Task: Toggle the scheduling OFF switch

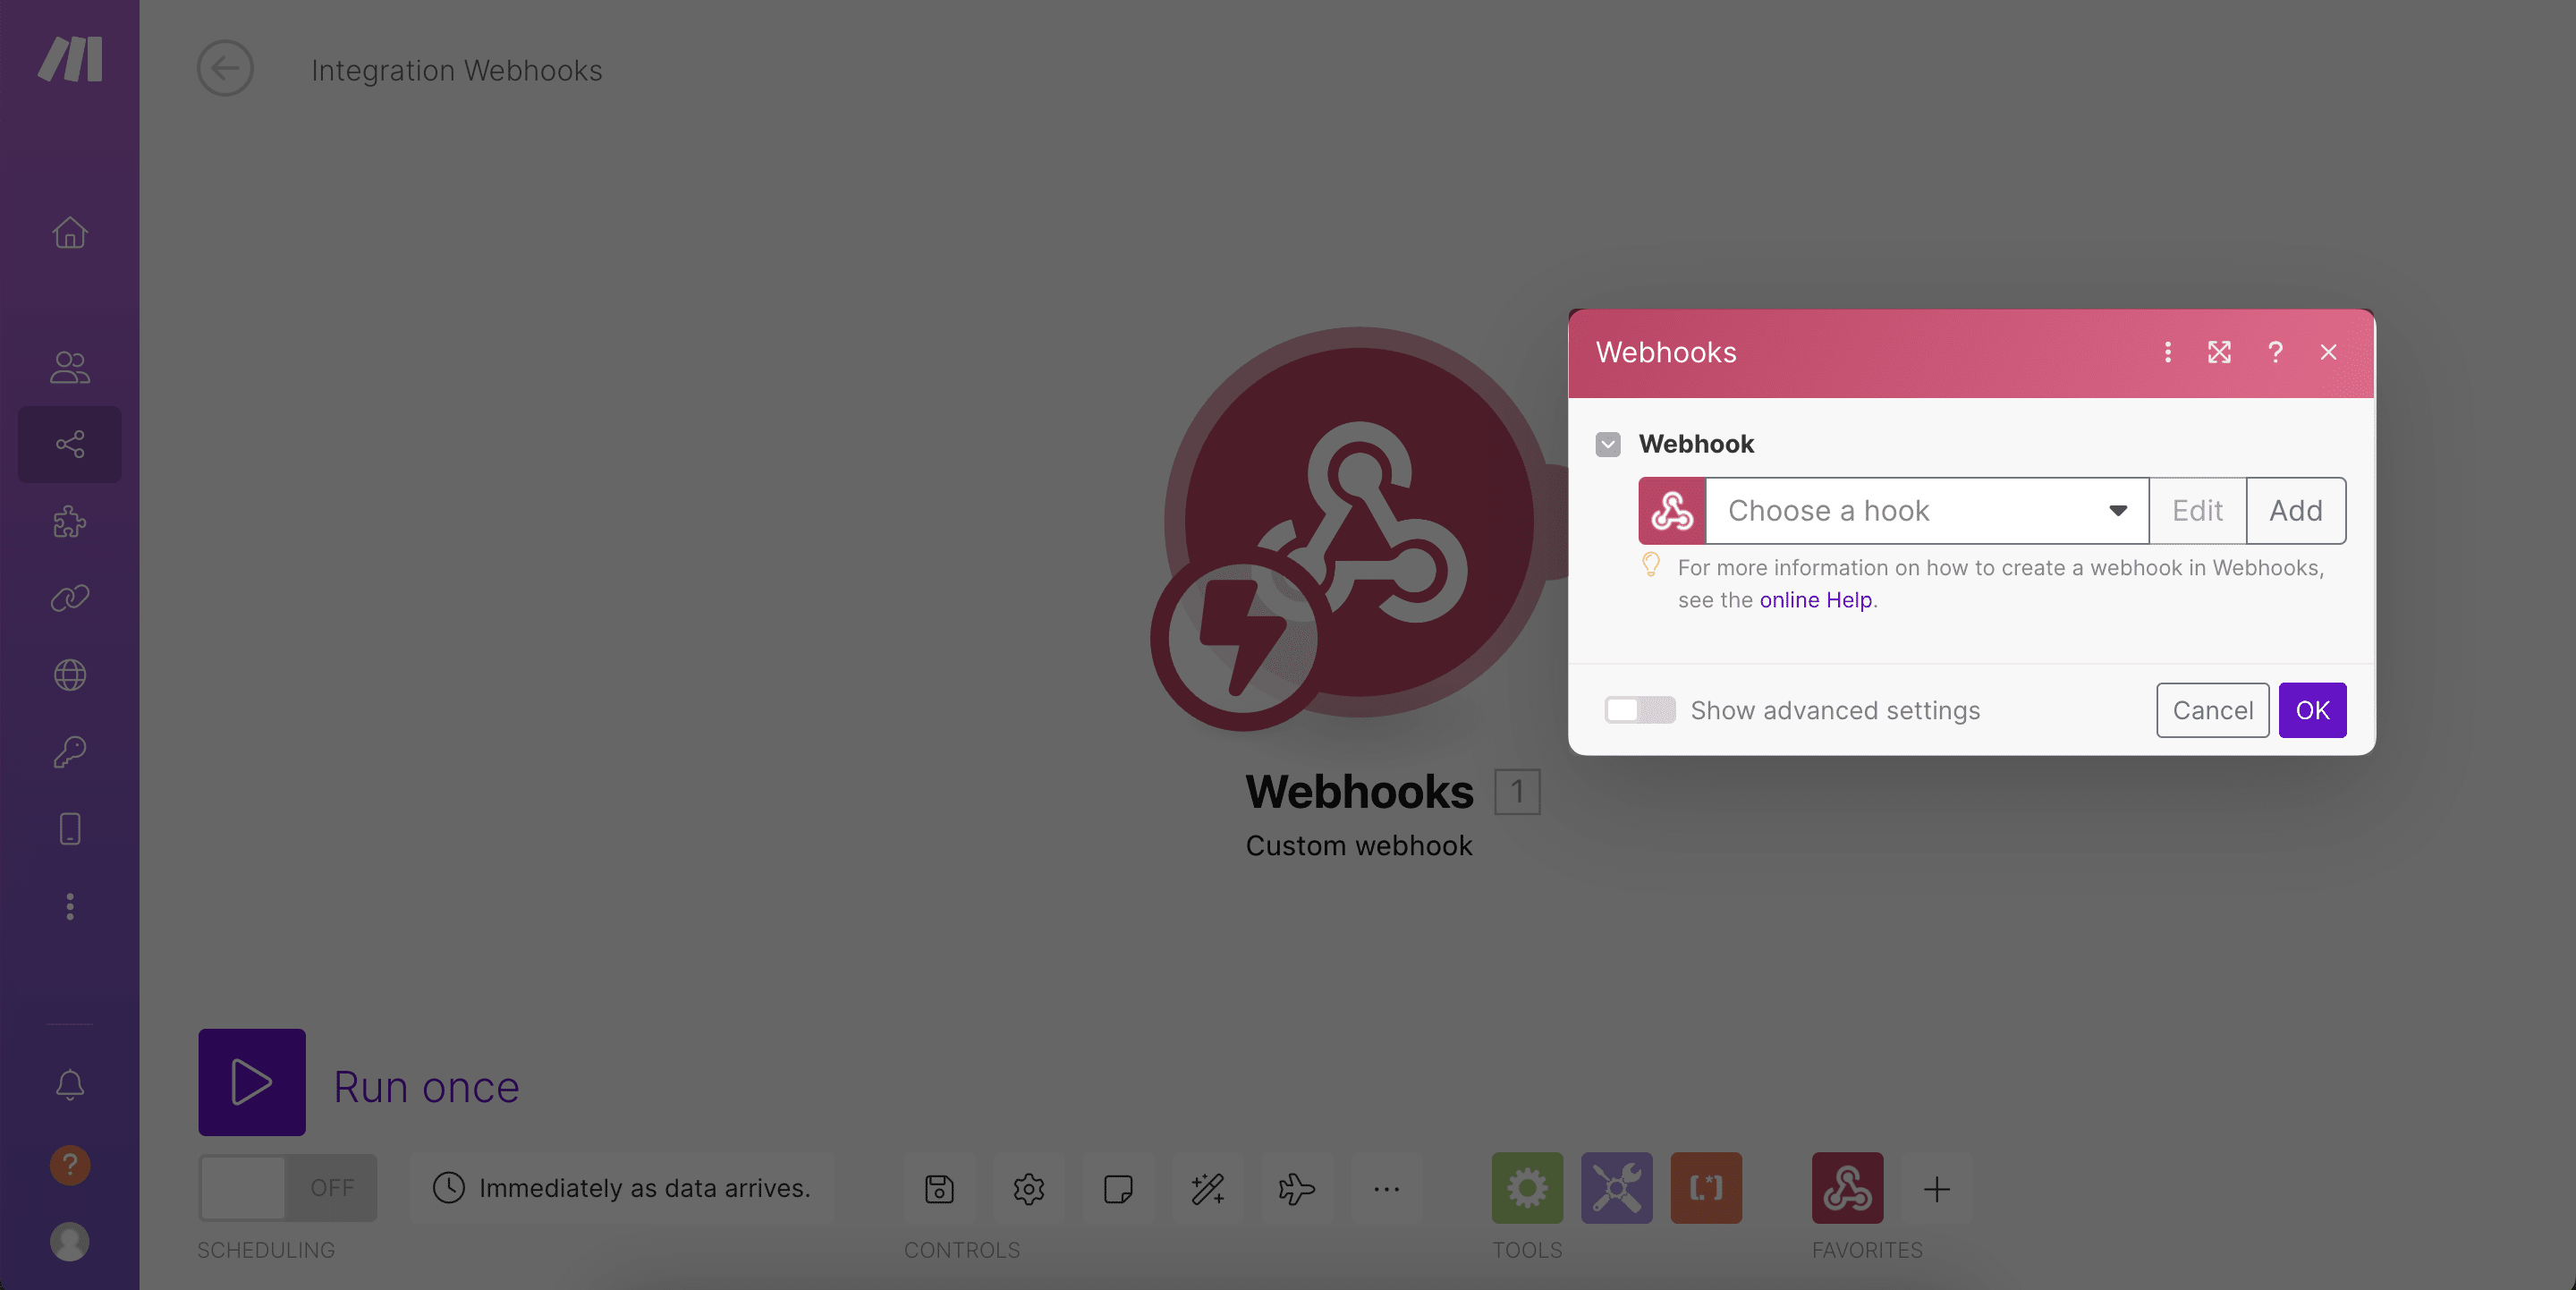Action: 286,1184
